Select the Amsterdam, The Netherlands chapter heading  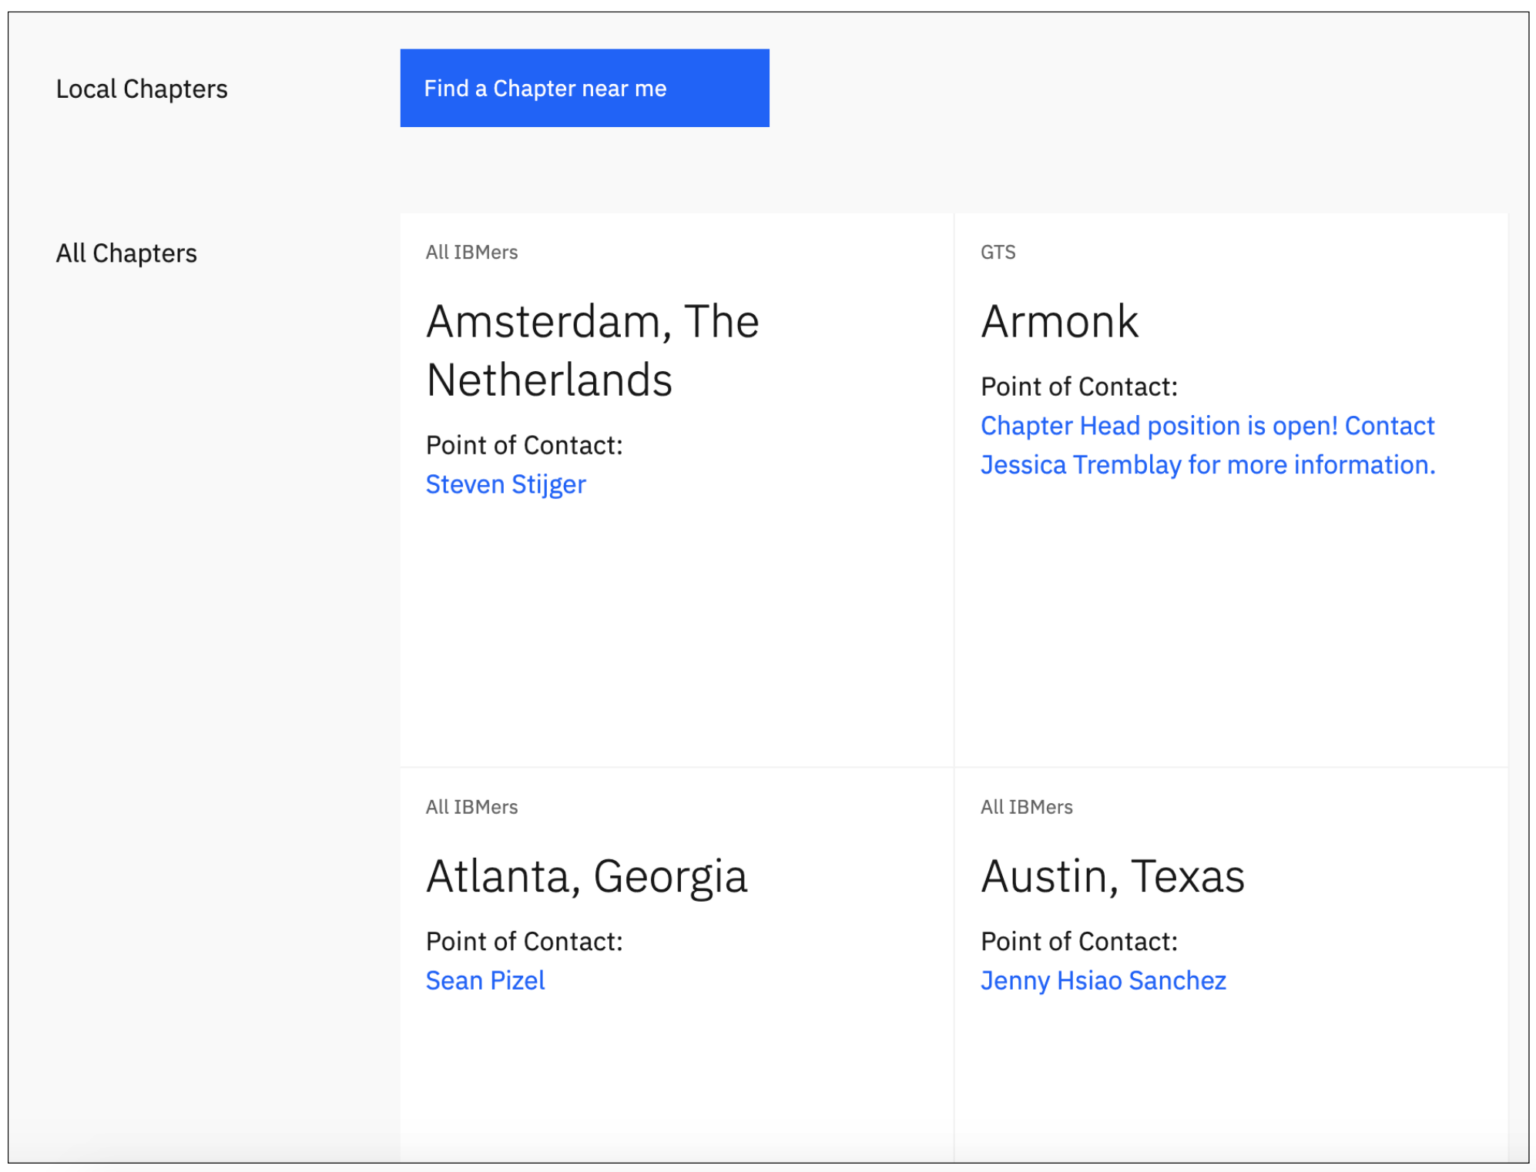[x=593, y=350]
